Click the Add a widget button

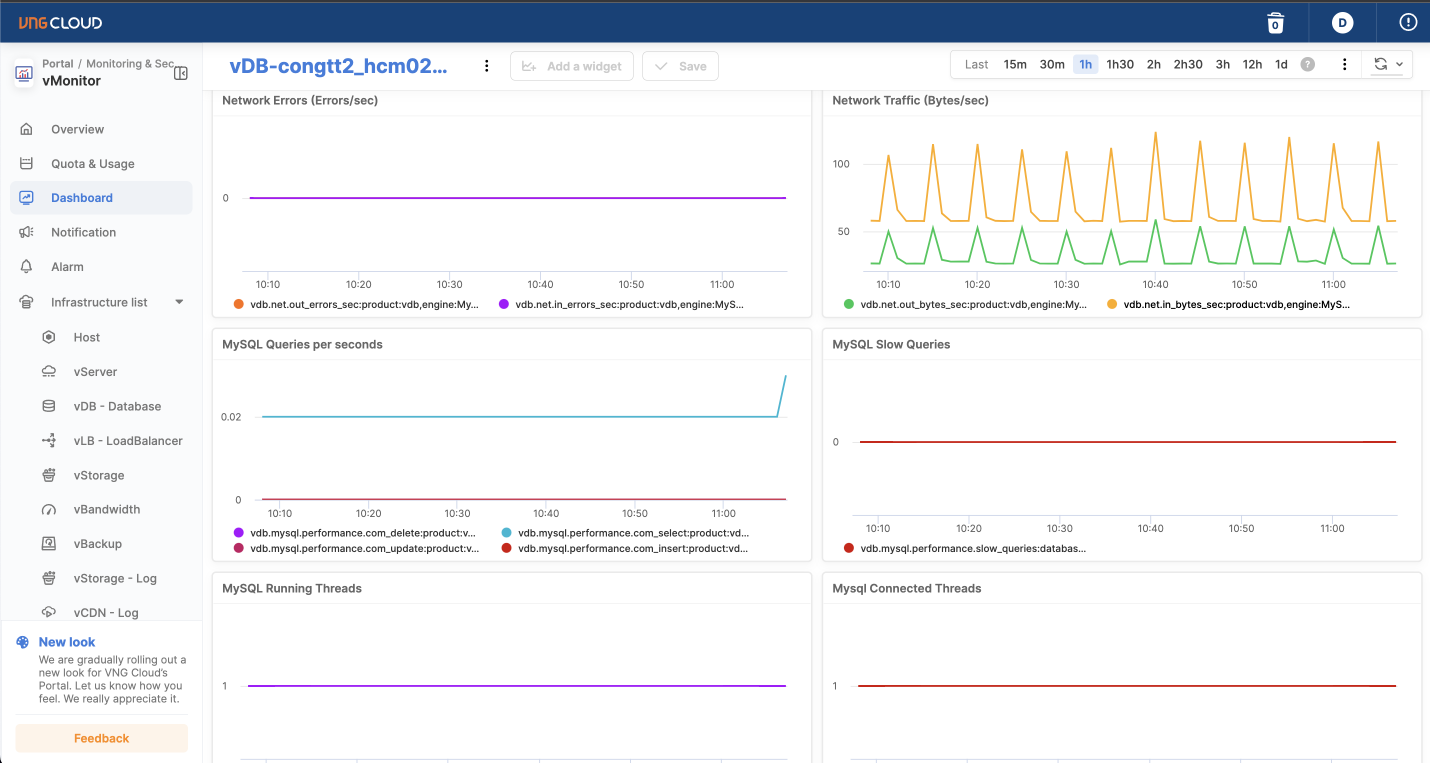[x=572, y=66]
